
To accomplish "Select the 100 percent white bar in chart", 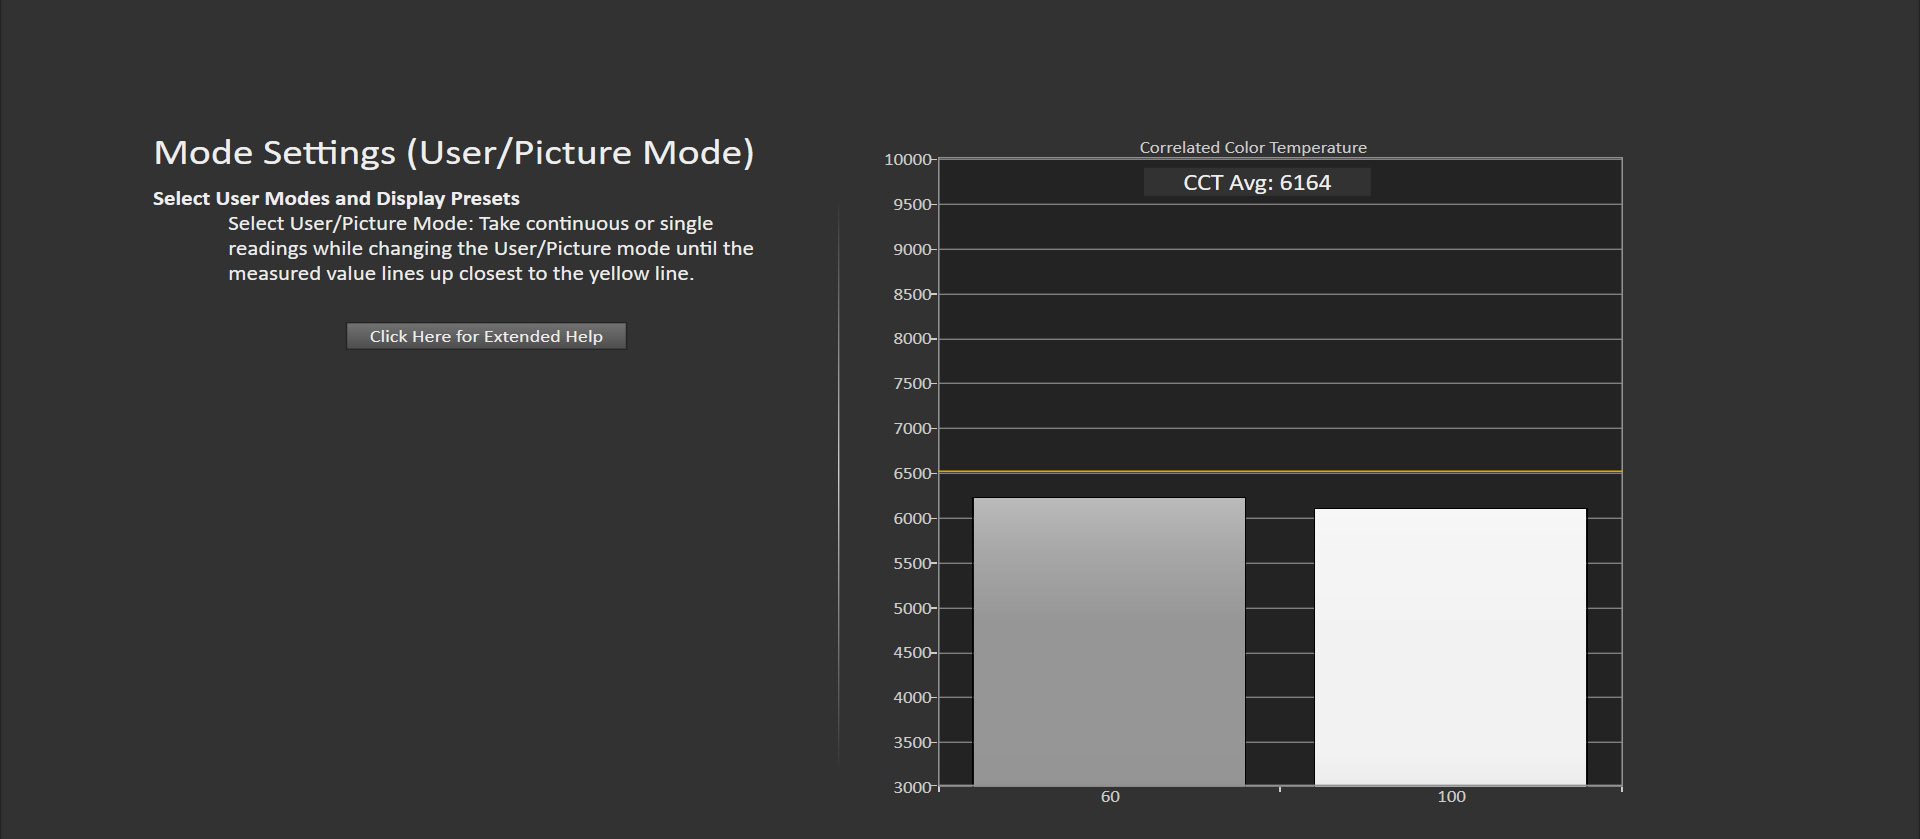I will [1450, 647].
